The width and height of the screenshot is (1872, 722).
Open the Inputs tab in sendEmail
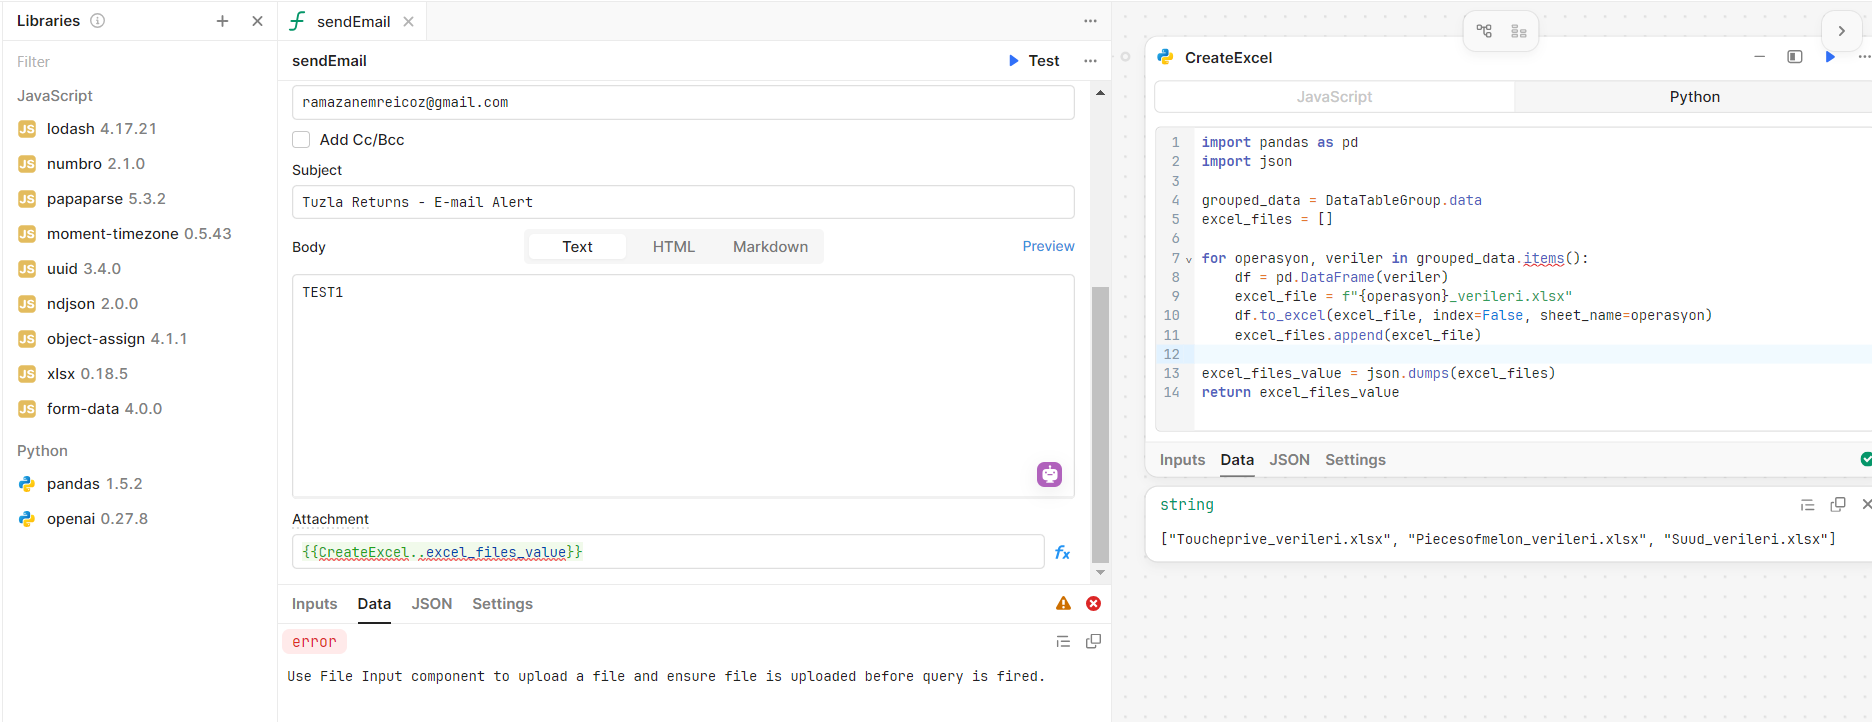(314, 604)
